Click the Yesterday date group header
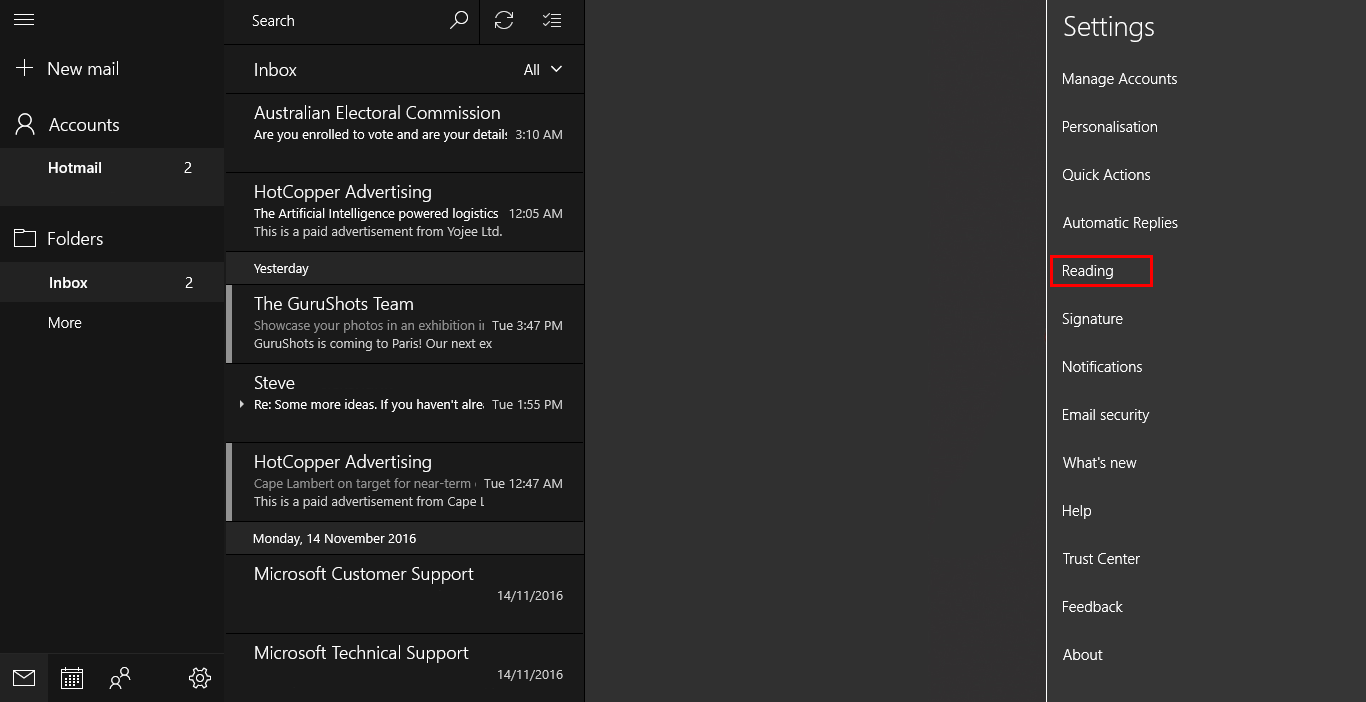The image size is (1366, 702). (405, 268)
